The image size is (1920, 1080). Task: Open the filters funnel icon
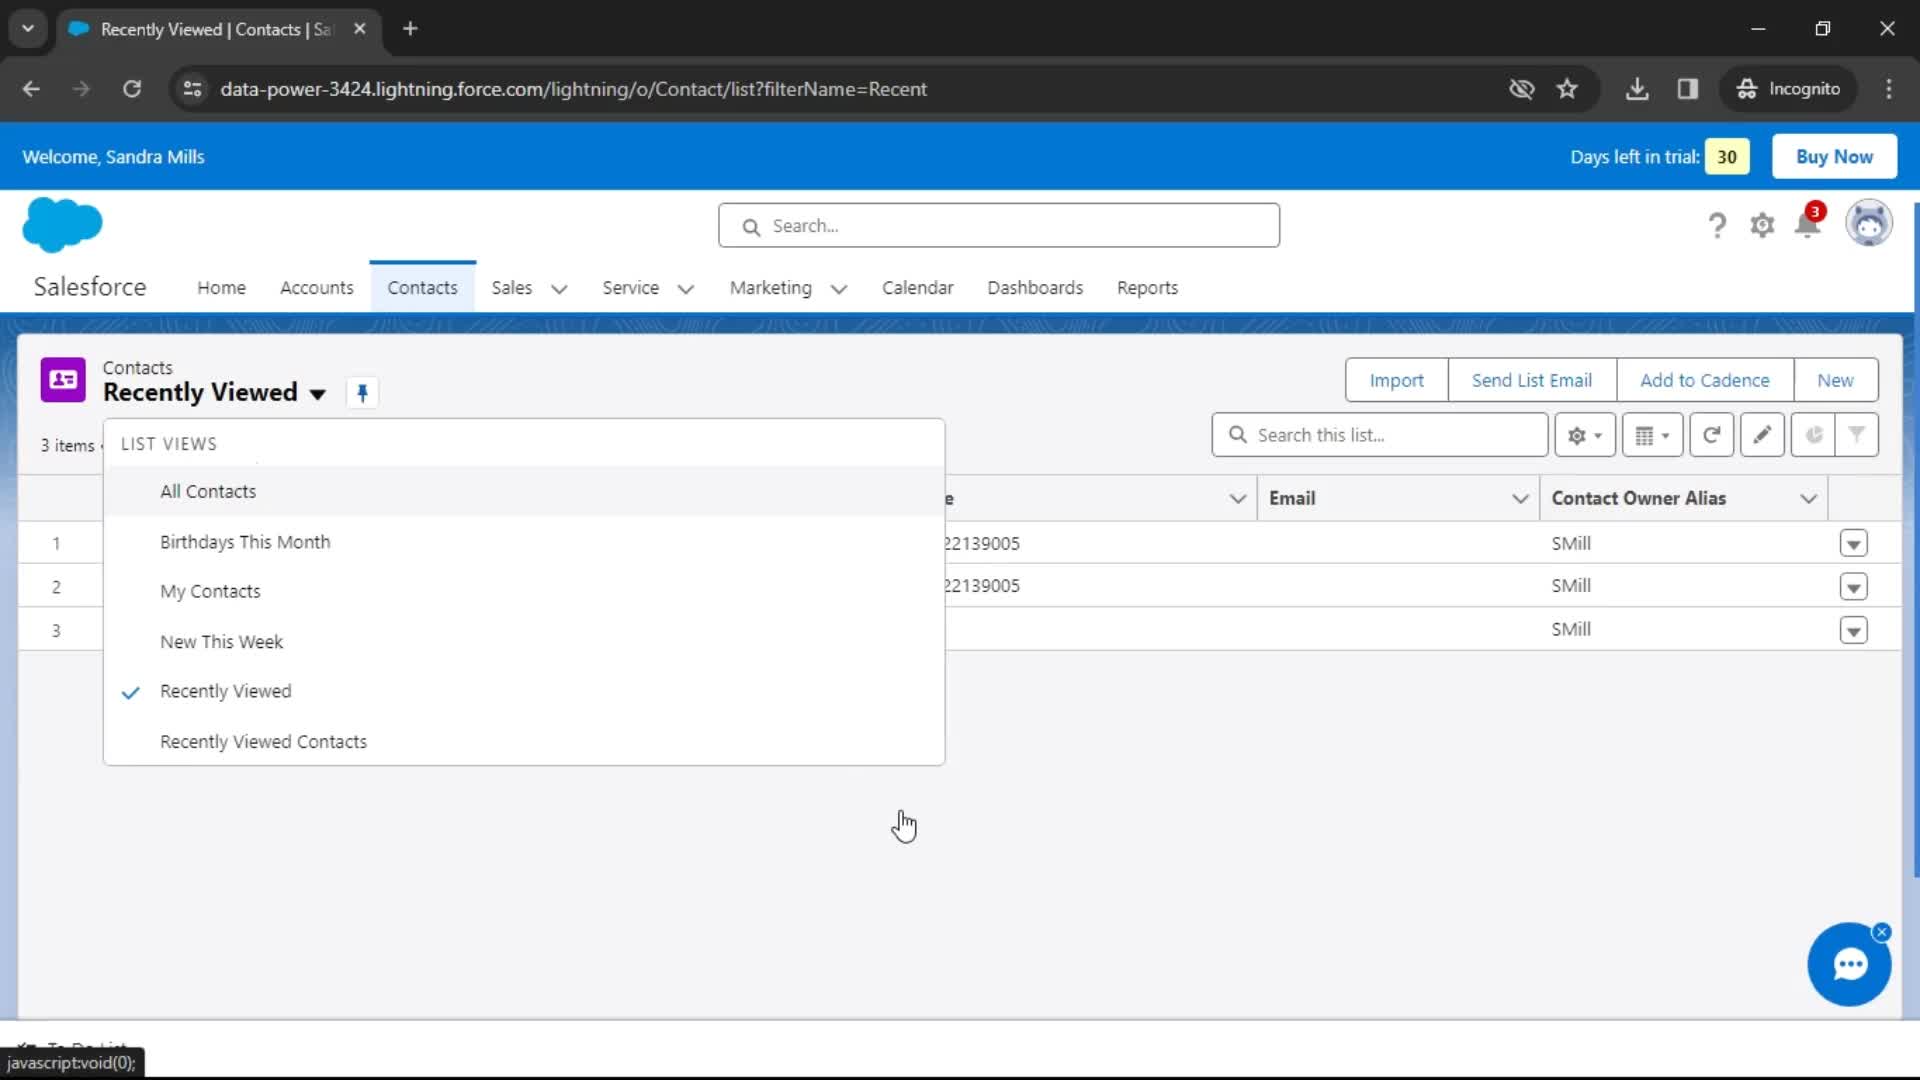[x=1856, y=435]
